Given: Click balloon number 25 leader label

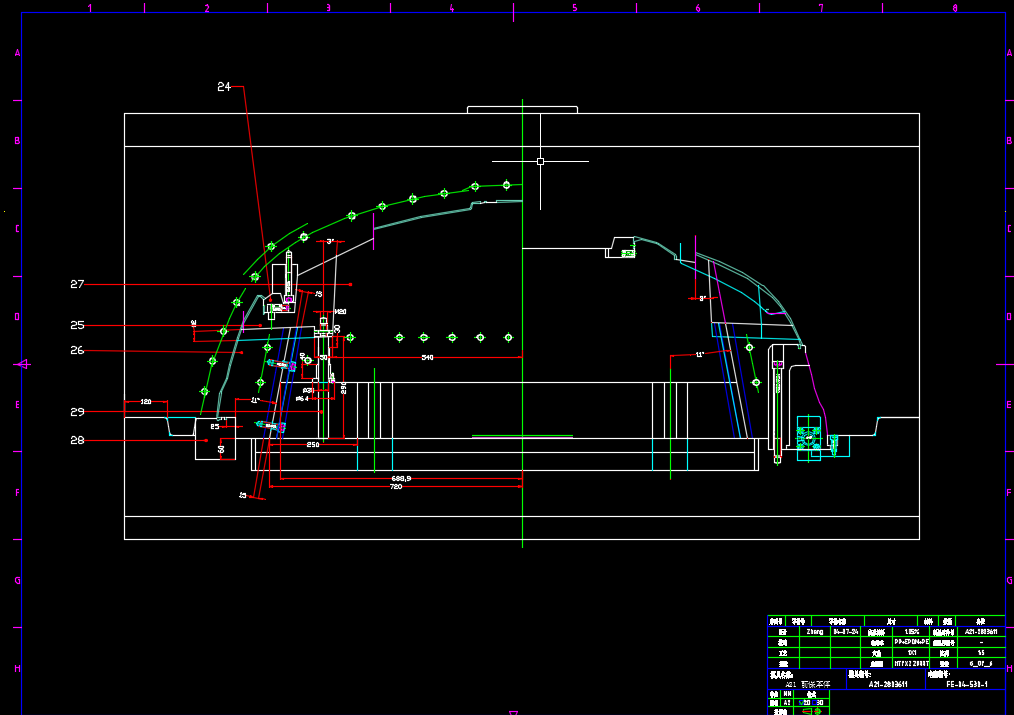Looking at the screenshot, I should [x=77, y=326].
